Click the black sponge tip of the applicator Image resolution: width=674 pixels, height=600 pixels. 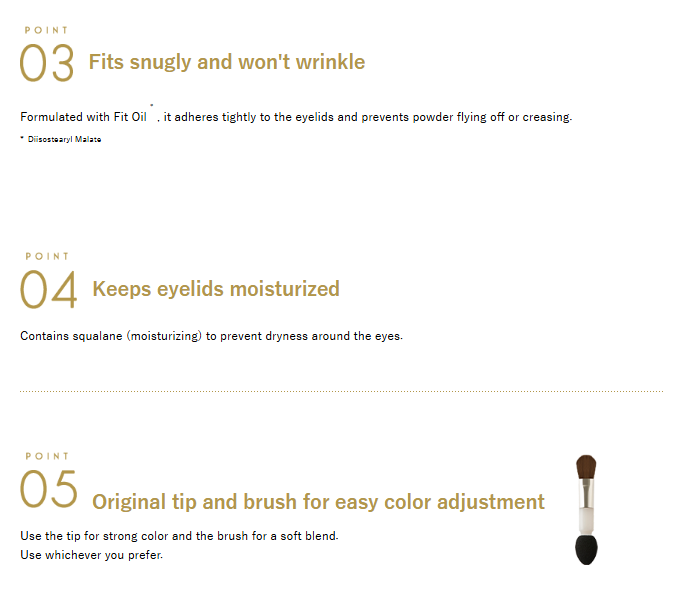[x=585, y=550]
